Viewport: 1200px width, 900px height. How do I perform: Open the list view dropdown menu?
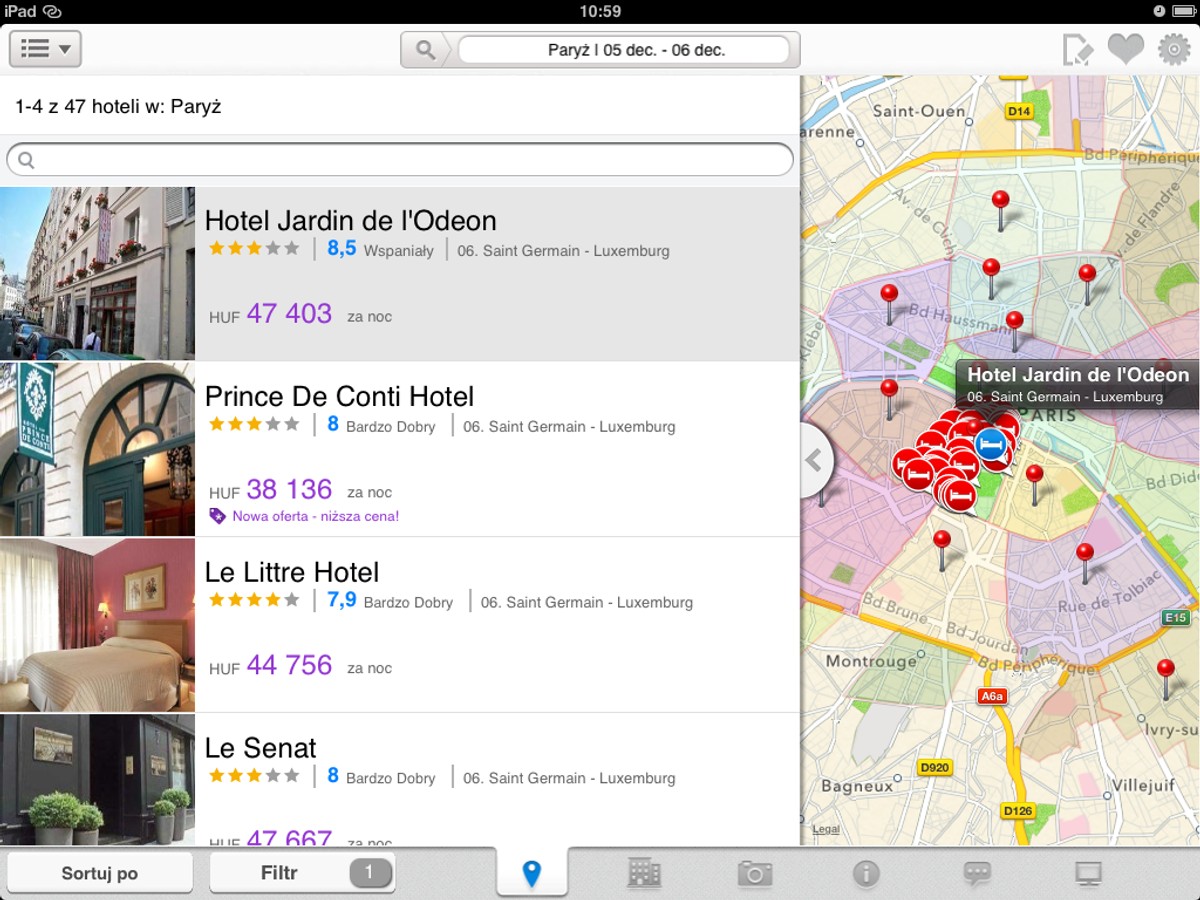(45, 49)
